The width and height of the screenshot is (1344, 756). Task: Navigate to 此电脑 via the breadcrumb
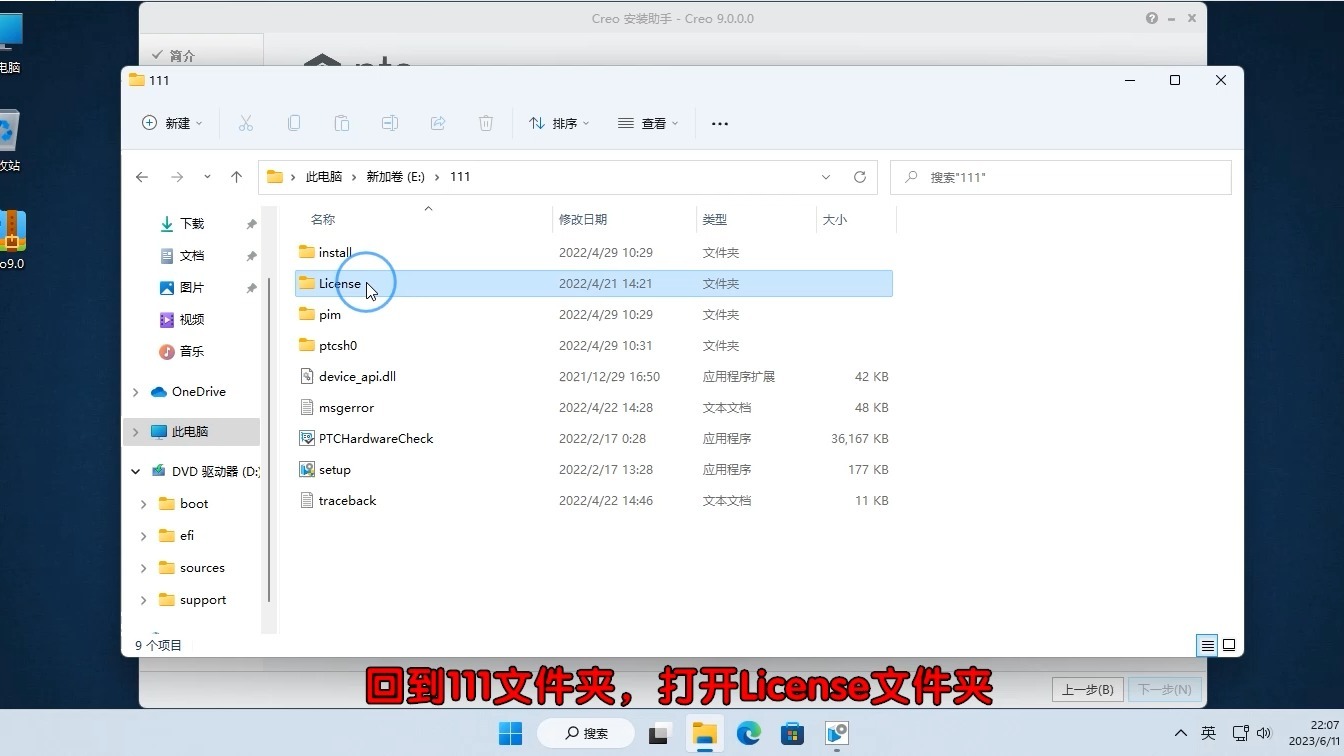(x=322, y=176)
